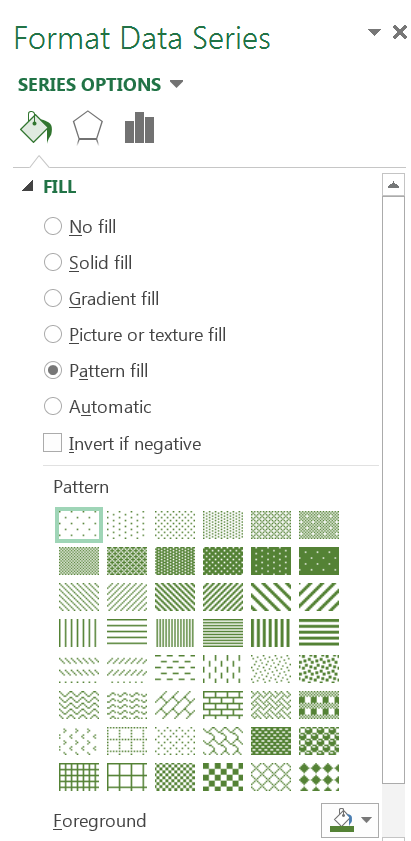
Task: Choose the Gradient fill radio button
Action: [53, 298]
